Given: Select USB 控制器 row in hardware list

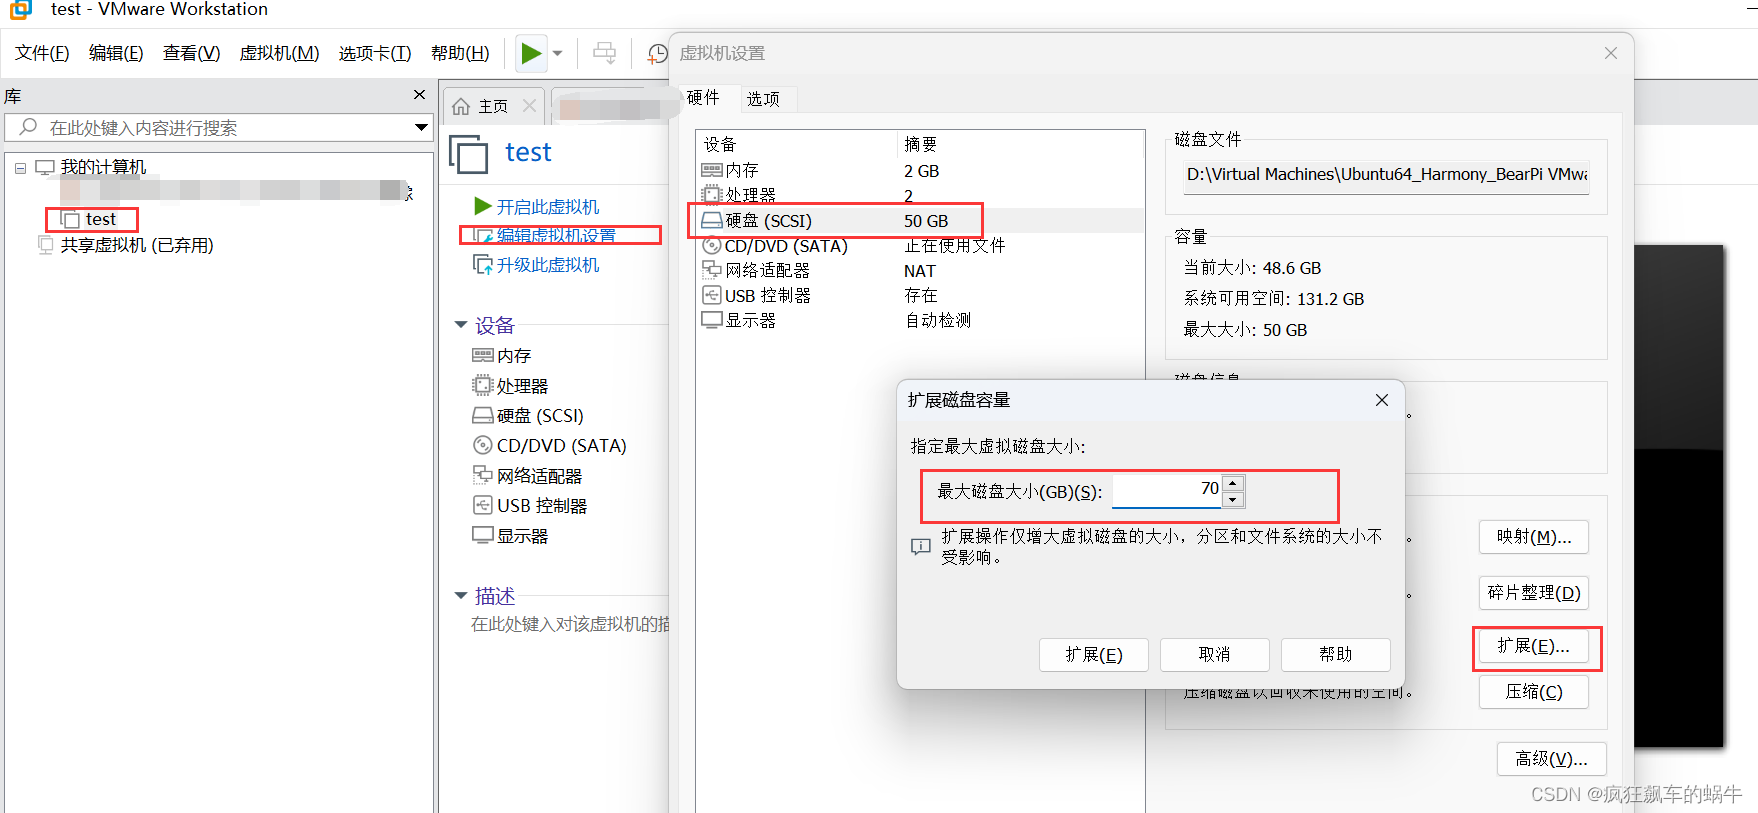Looking at the screenshot, I should point(920,296).
